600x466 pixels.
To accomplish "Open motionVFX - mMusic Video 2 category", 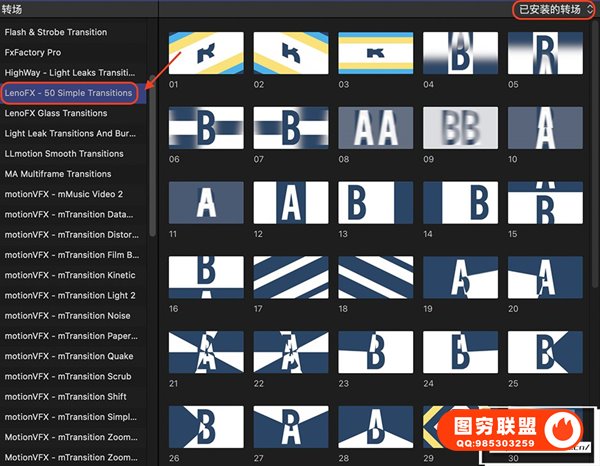I will click(x=64, y=194).
